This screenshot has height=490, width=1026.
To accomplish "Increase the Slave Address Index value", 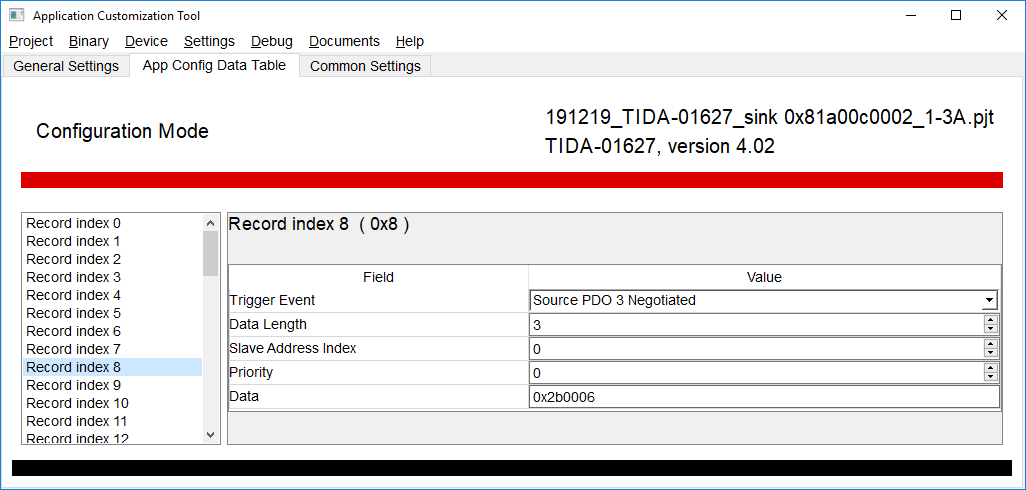I will pyautogui.click(x=991, y=344).
